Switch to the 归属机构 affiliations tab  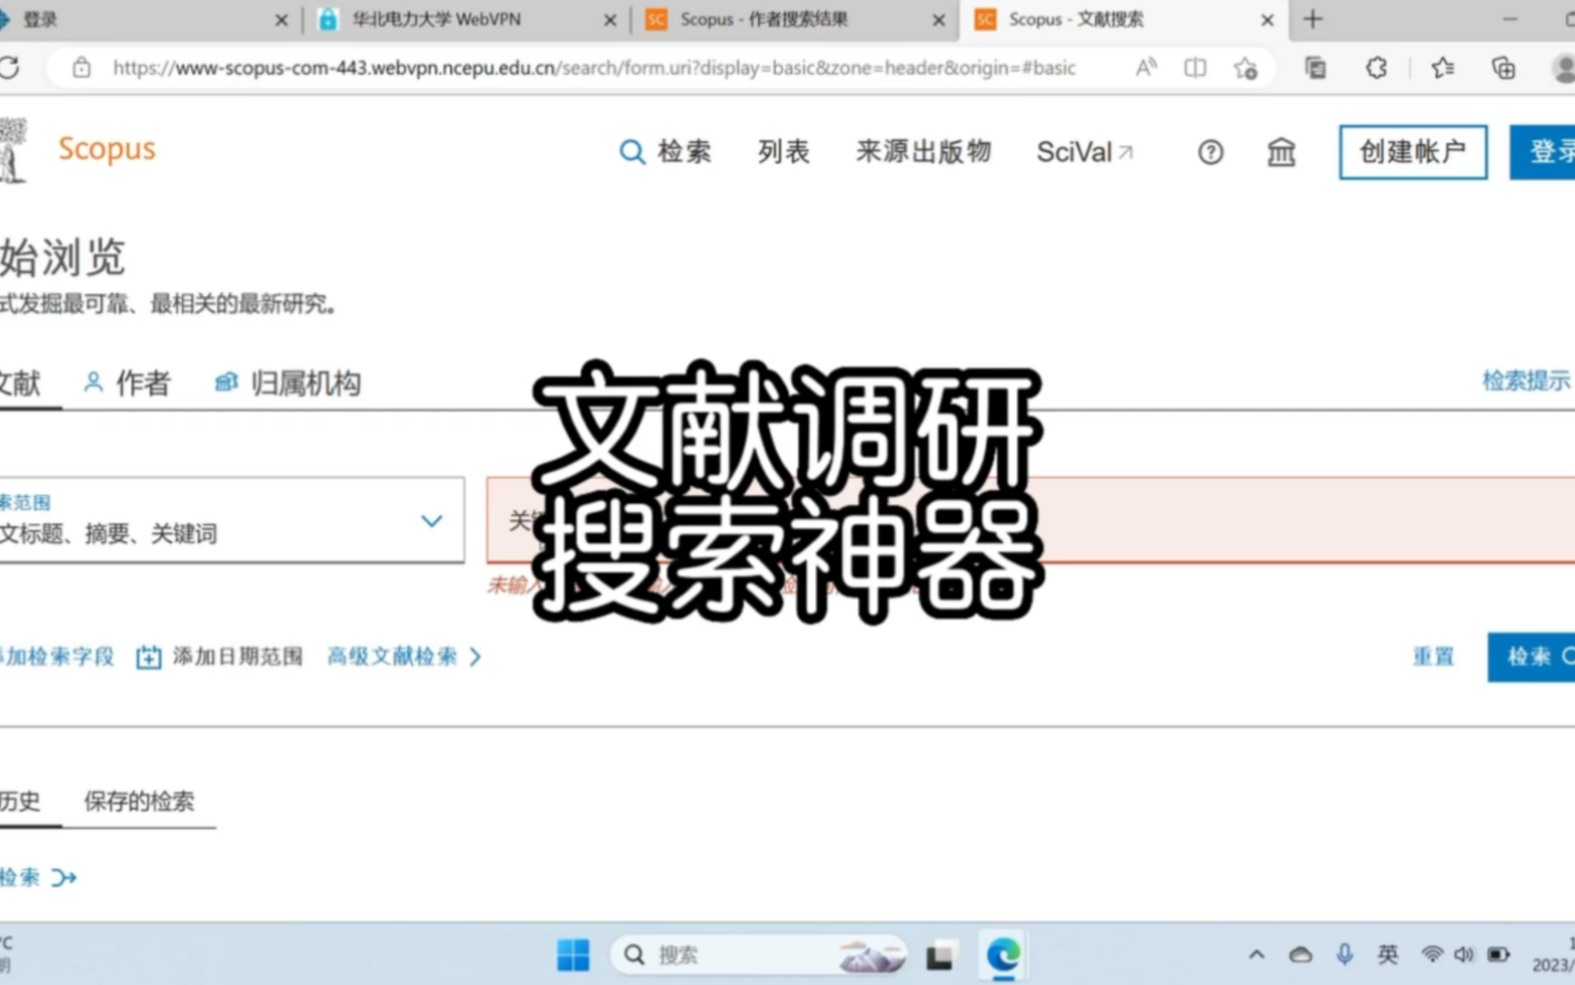click(288, 383)
